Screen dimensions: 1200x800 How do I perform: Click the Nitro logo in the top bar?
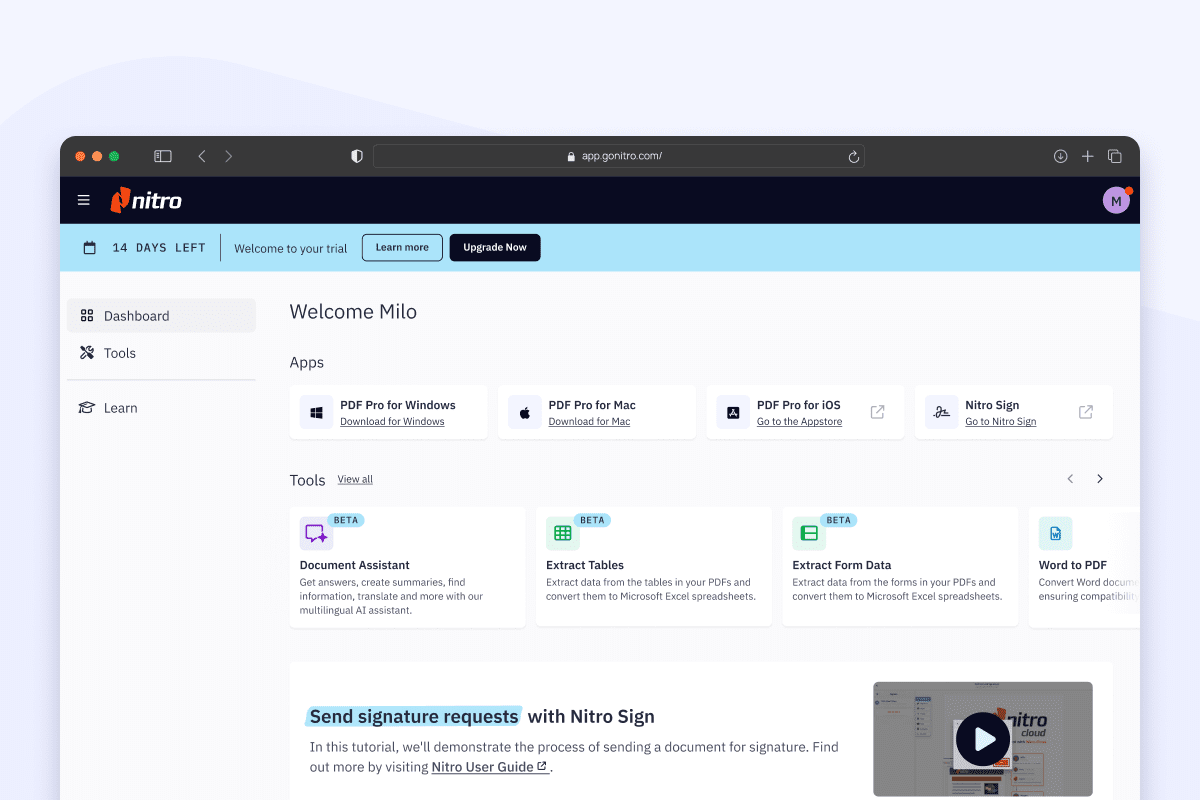pyautogui.click(x=146, y=200)
